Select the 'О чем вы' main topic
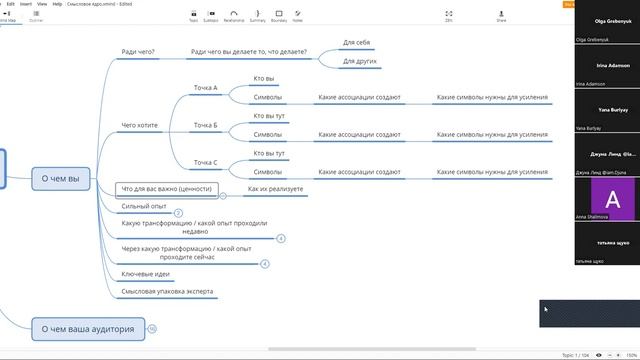The image size is (640, 360). click(61, 179)
